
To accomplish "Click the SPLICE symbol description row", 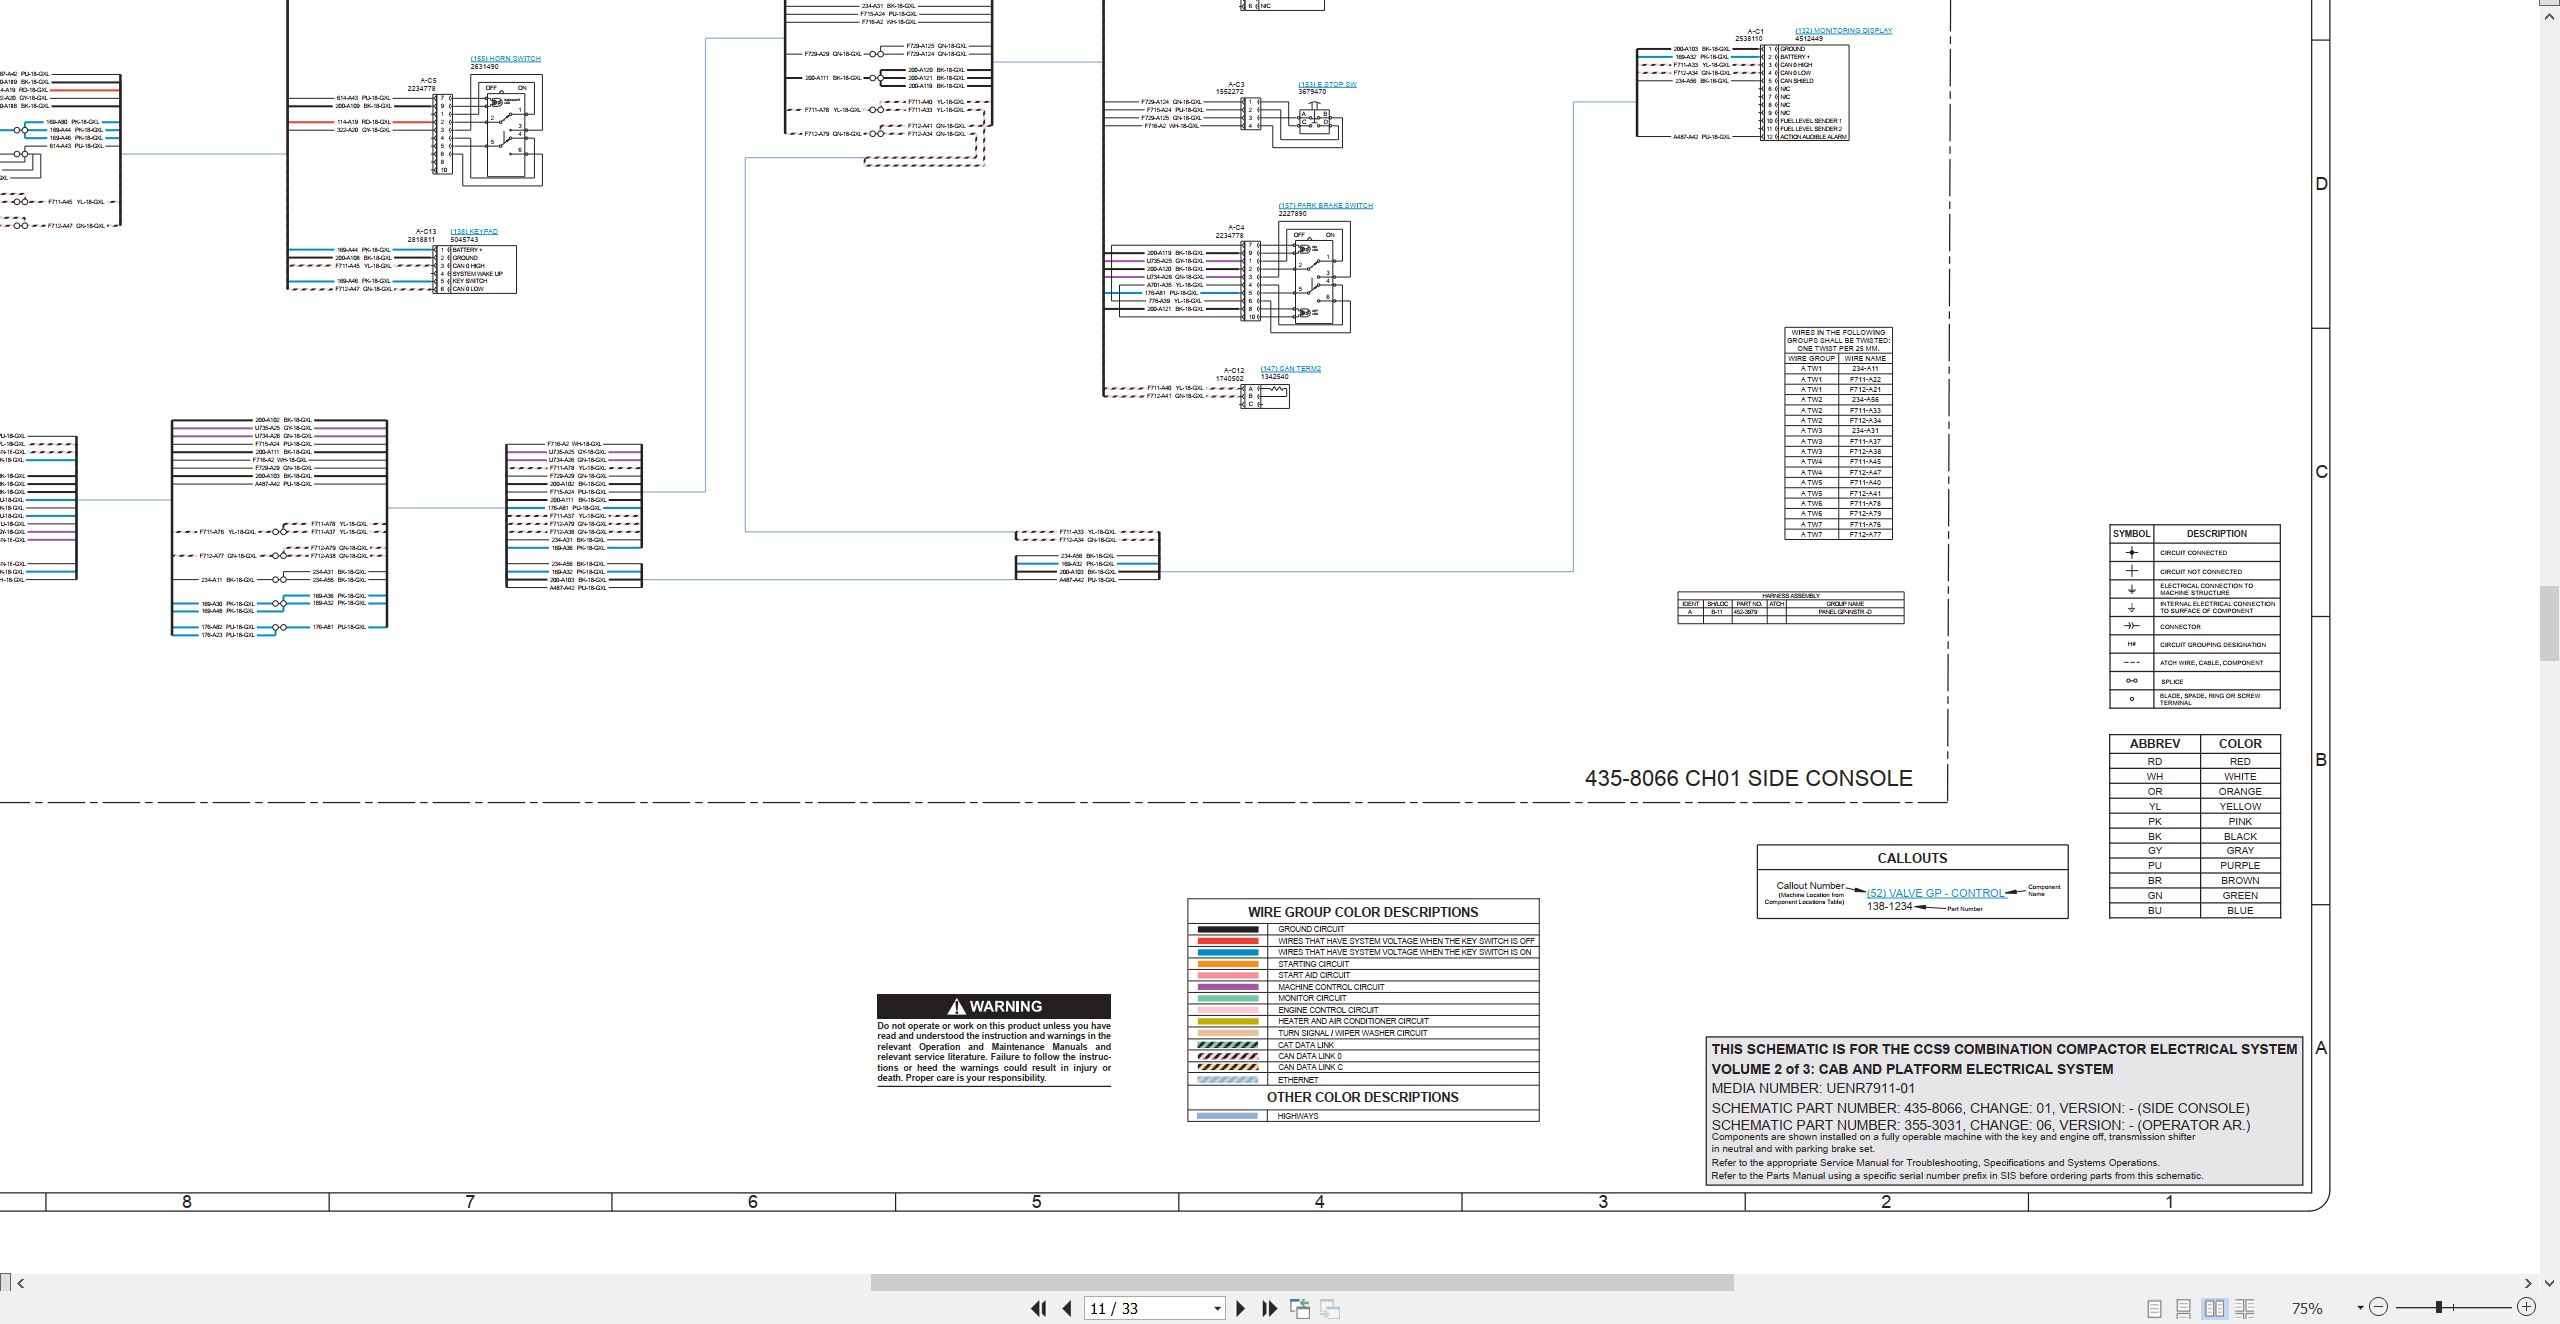I will [x=2195, y=682].
